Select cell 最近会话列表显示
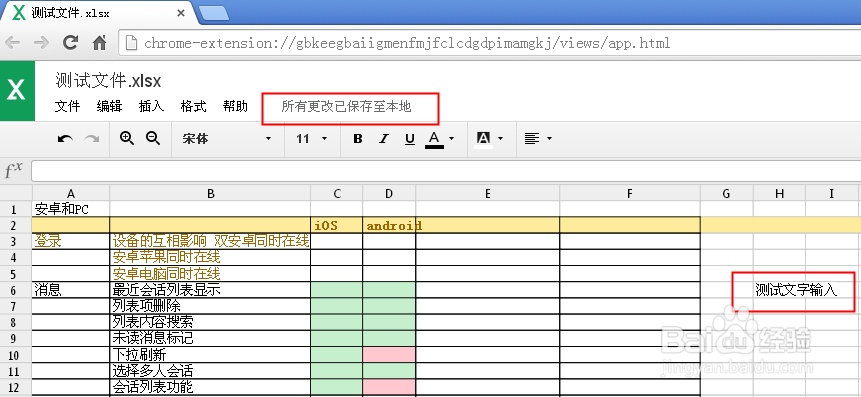Screen dimensions: 861x397 pyautogui.click(x=210, y=290)
